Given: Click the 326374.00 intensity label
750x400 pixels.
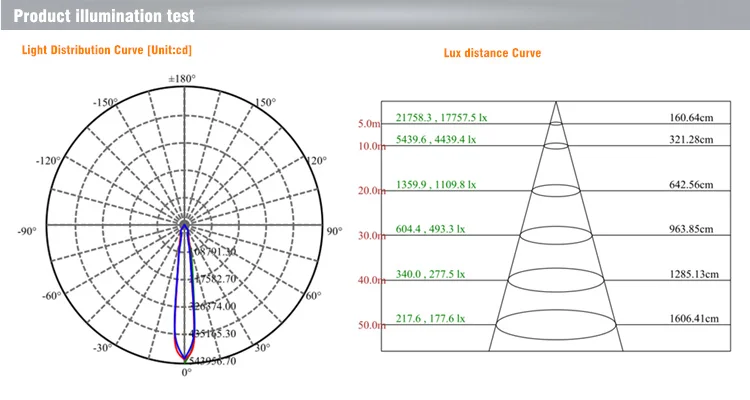Looking at the screenshot, I should [212, 306].
